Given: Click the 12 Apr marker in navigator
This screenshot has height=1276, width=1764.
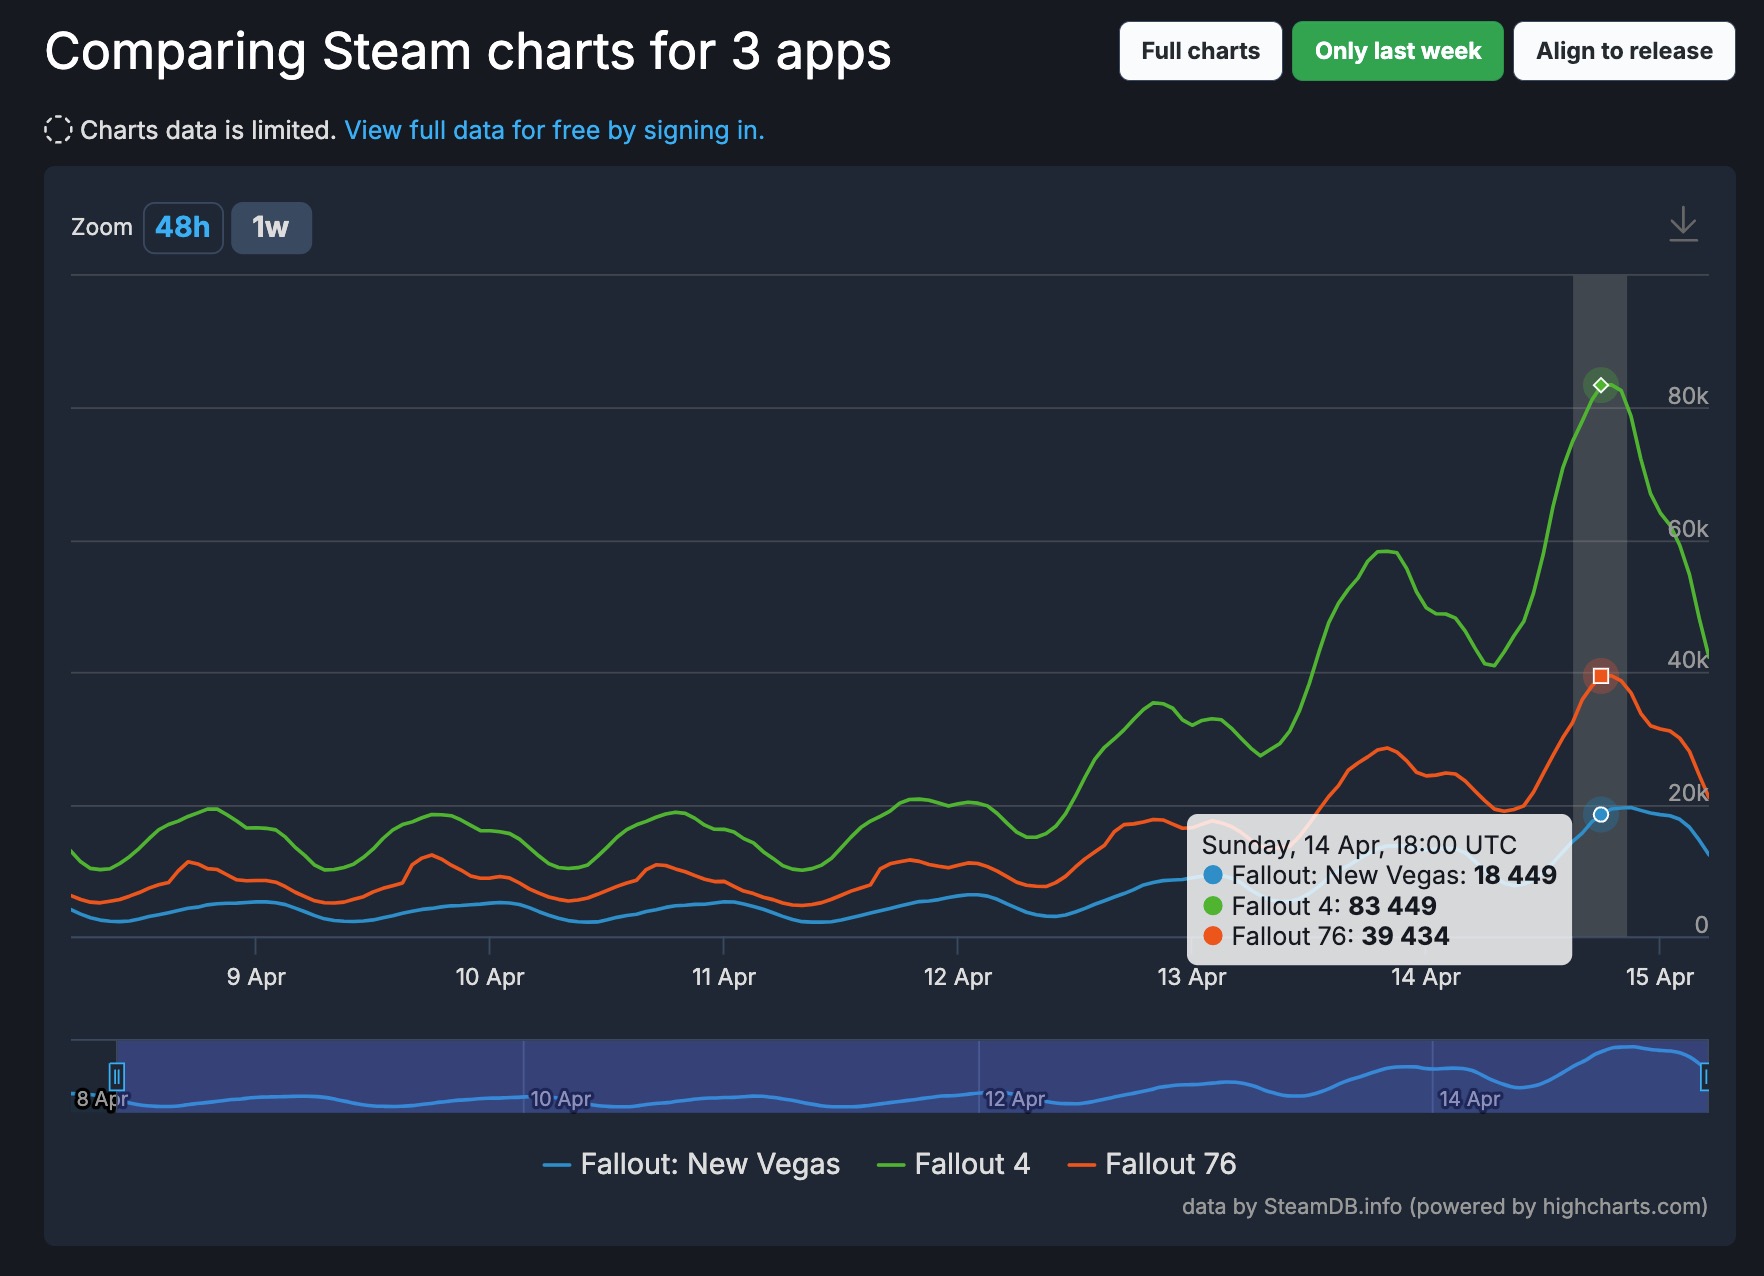Looking at the screenshot, I should point(1015,1099).
